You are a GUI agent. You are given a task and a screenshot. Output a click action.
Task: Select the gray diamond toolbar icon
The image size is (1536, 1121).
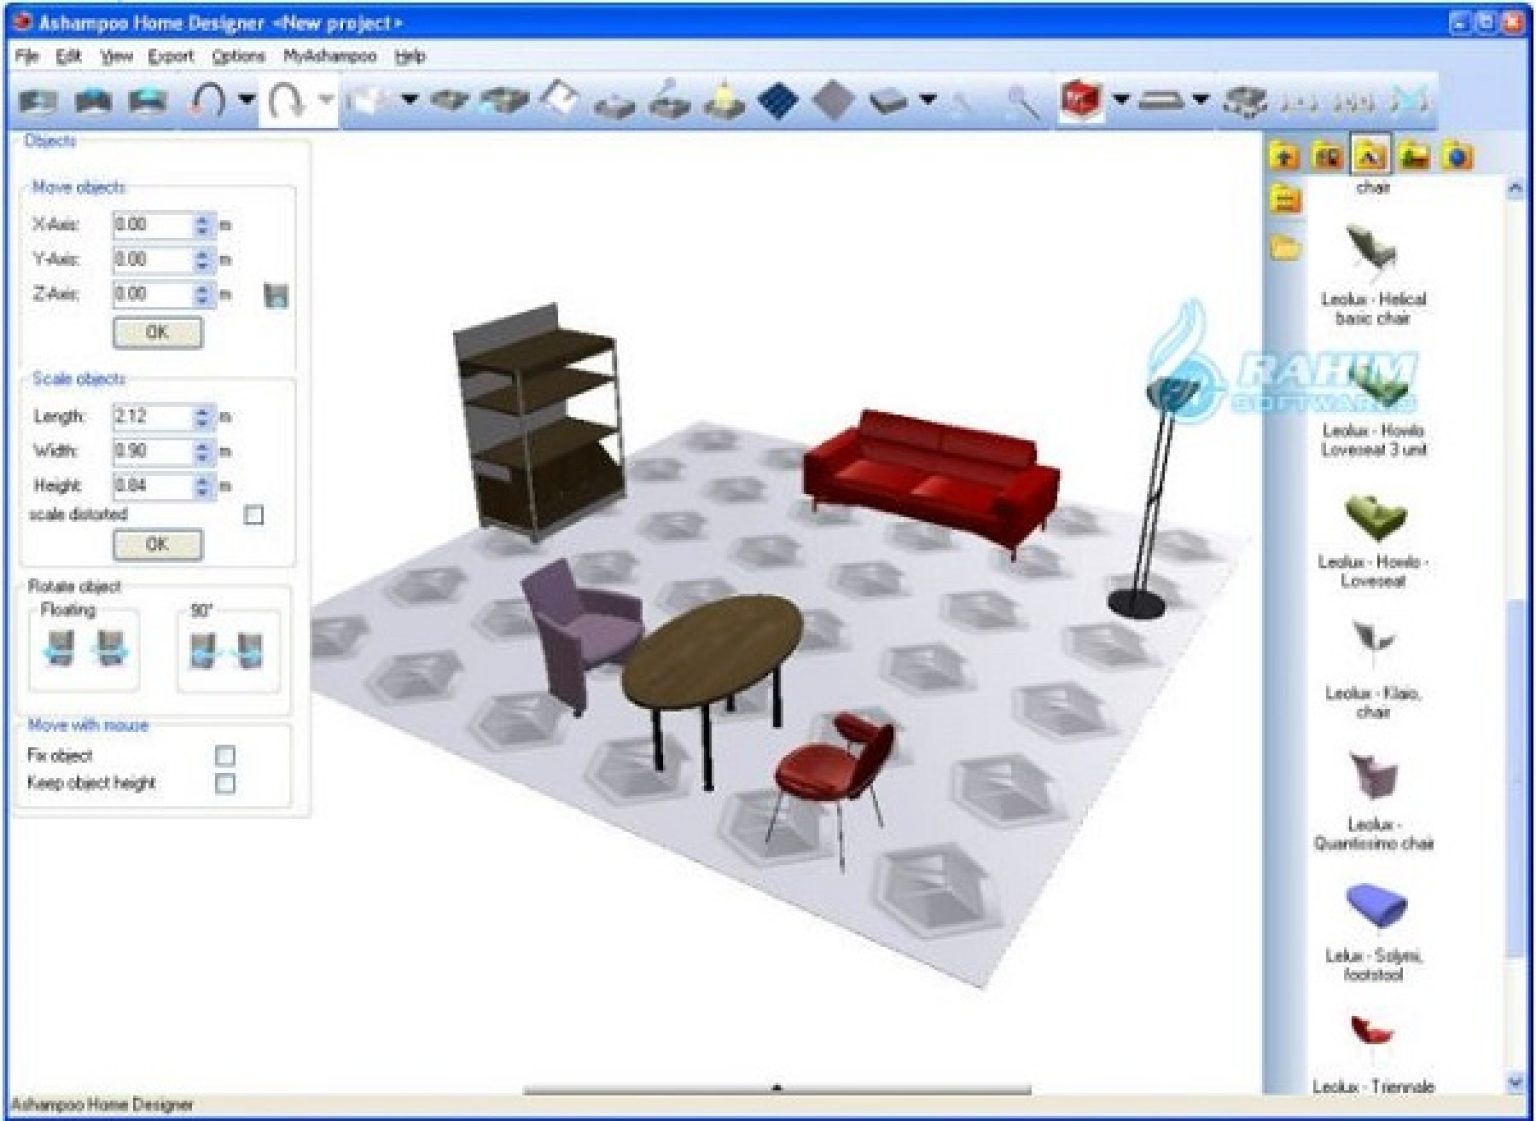pyautogui.click(x=833, y=100)
